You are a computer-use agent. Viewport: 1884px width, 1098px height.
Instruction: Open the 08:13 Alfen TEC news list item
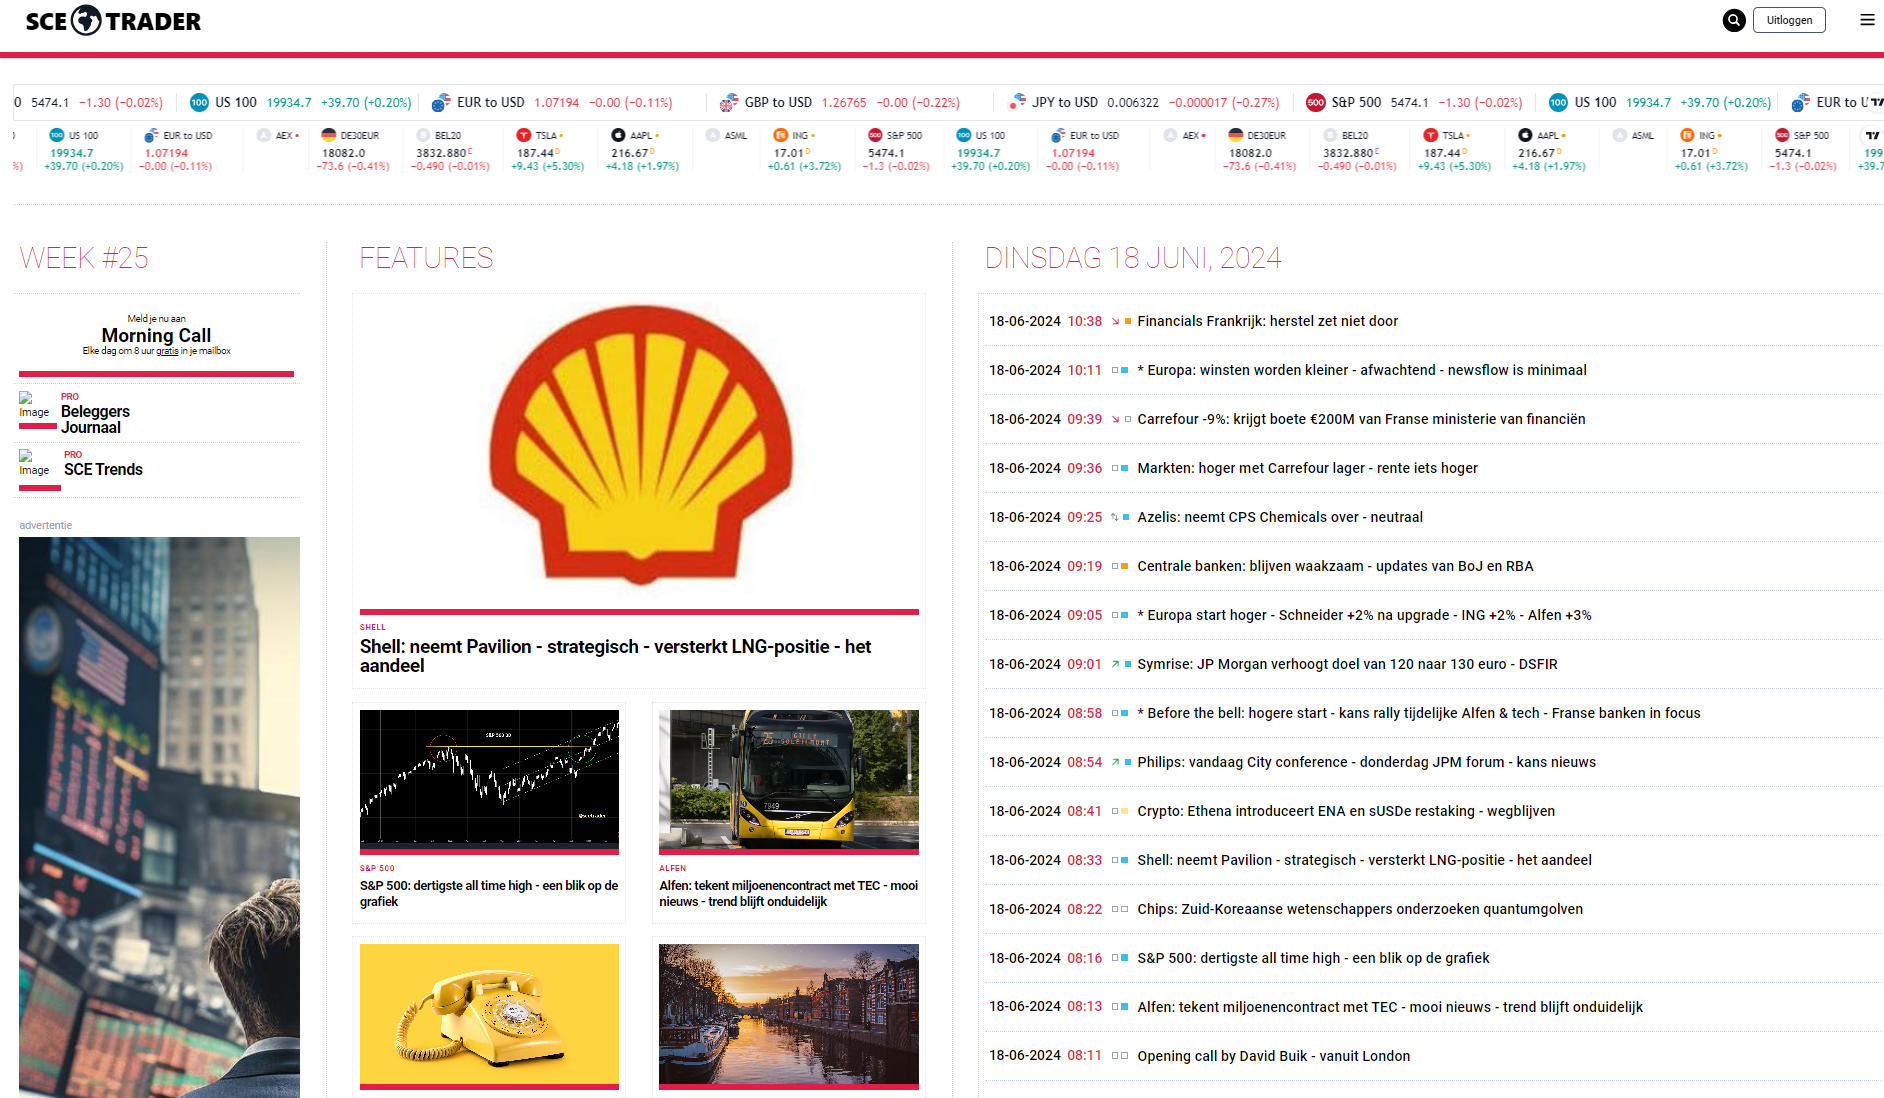[x=1390, y=1007]
